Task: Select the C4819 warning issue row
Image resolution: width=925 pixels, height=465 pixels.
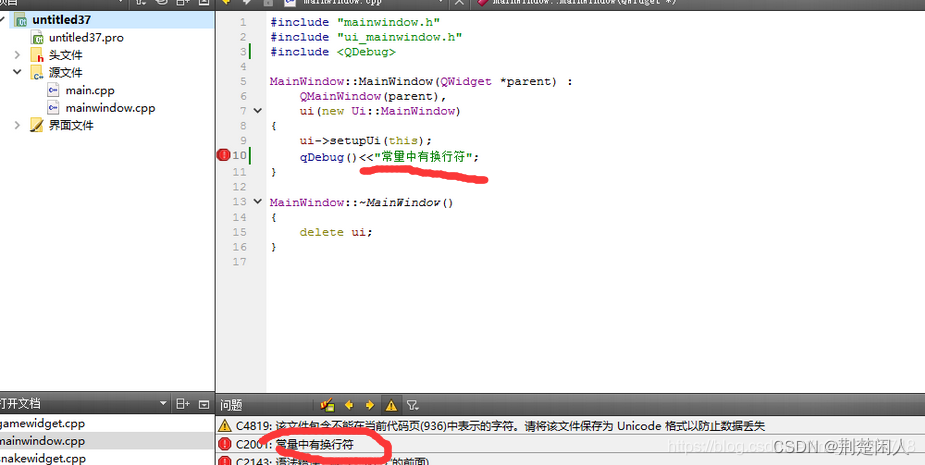Action: [570, 425]
